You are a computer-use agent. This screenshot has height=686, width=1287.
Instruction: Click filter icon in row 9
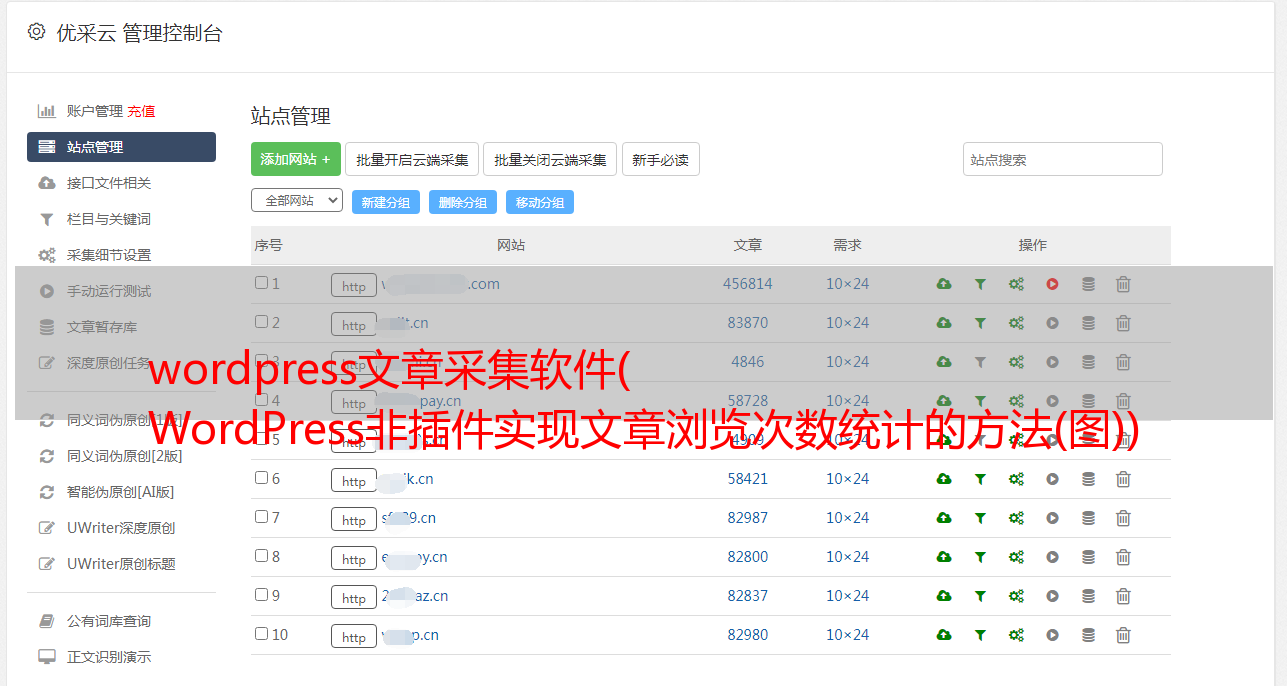[x=980, y=596]
